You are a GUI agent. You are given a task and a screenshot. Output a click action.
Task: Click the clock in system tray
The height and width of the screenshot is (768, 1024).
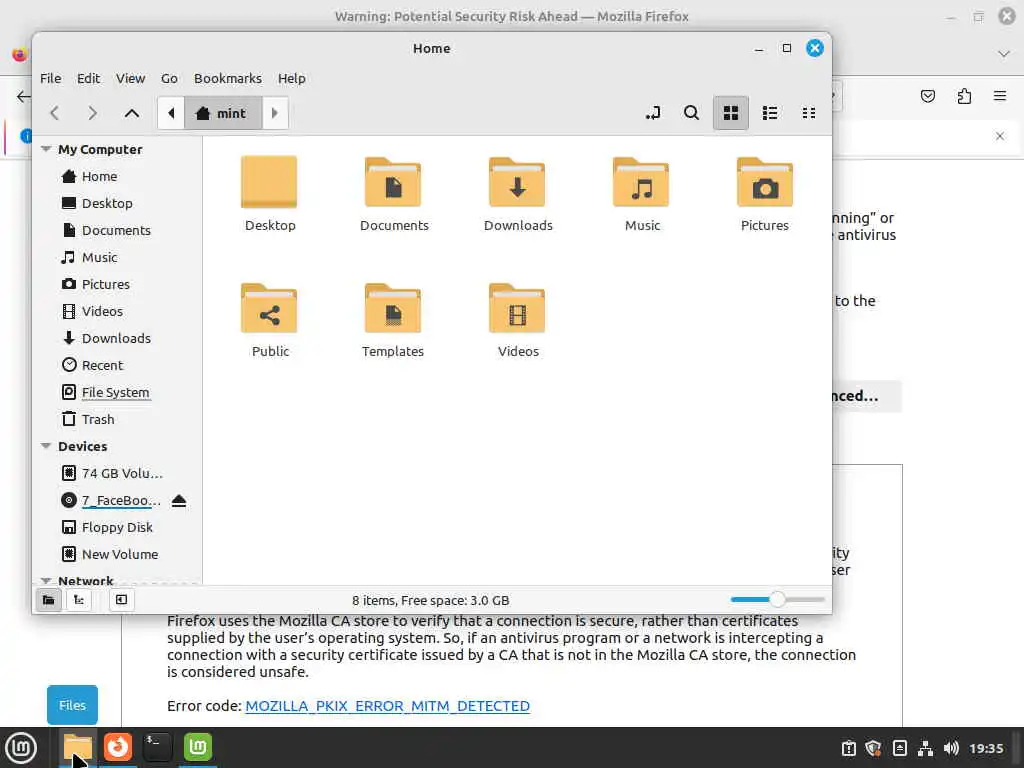[x=986, y=748]
